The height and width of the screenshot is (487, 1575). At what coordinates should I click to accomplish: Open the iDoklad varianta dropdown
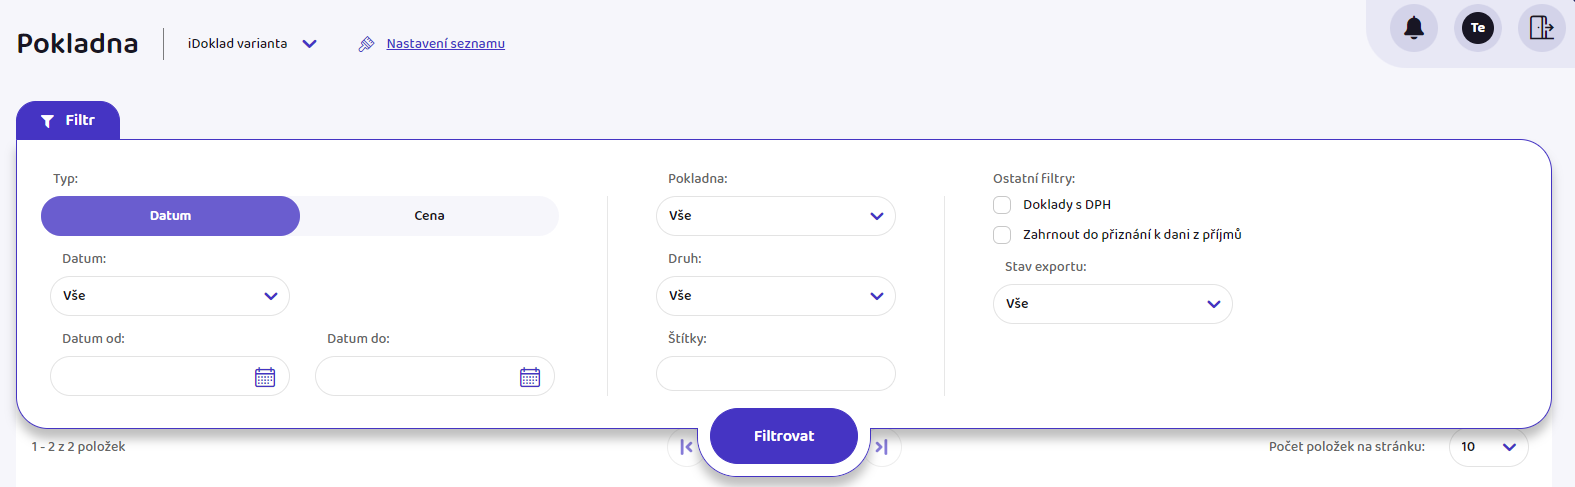pyautogui.click(x=252, y=44)
